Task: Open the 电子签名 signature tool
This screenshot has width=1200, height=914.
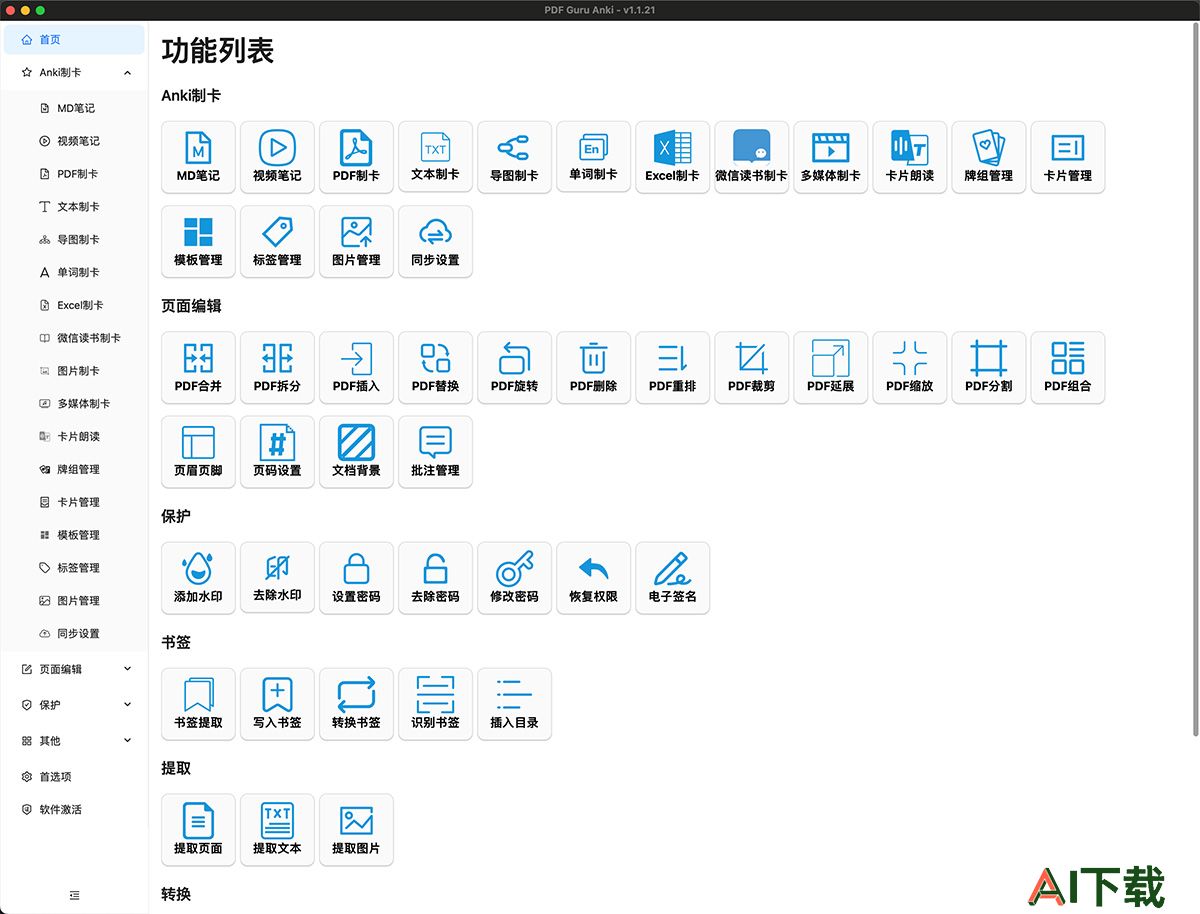Action: point(672,577)
